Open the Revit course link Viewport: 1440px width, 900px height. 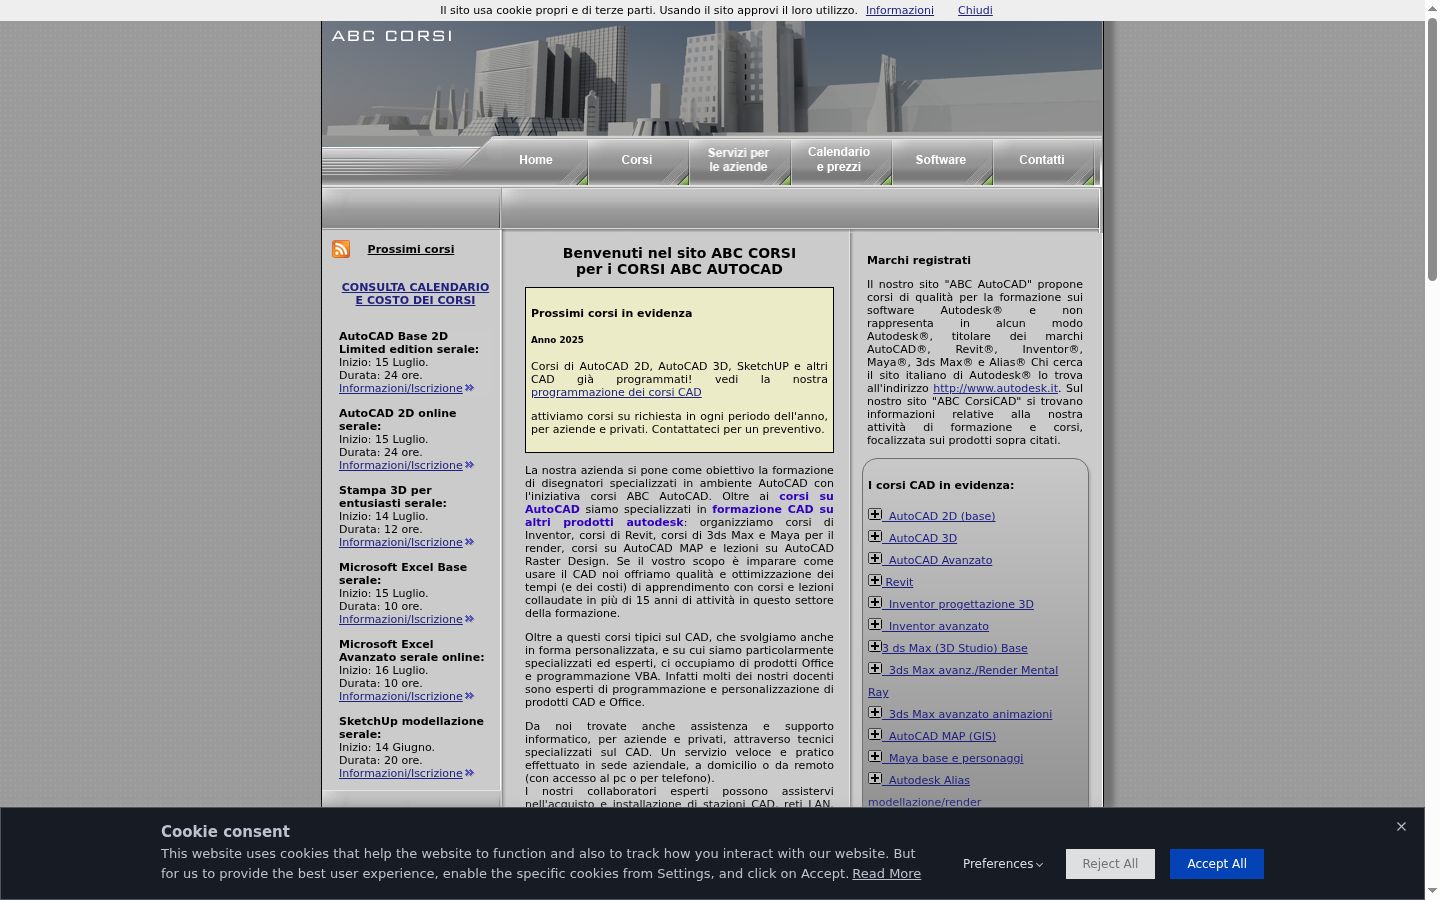899,582
